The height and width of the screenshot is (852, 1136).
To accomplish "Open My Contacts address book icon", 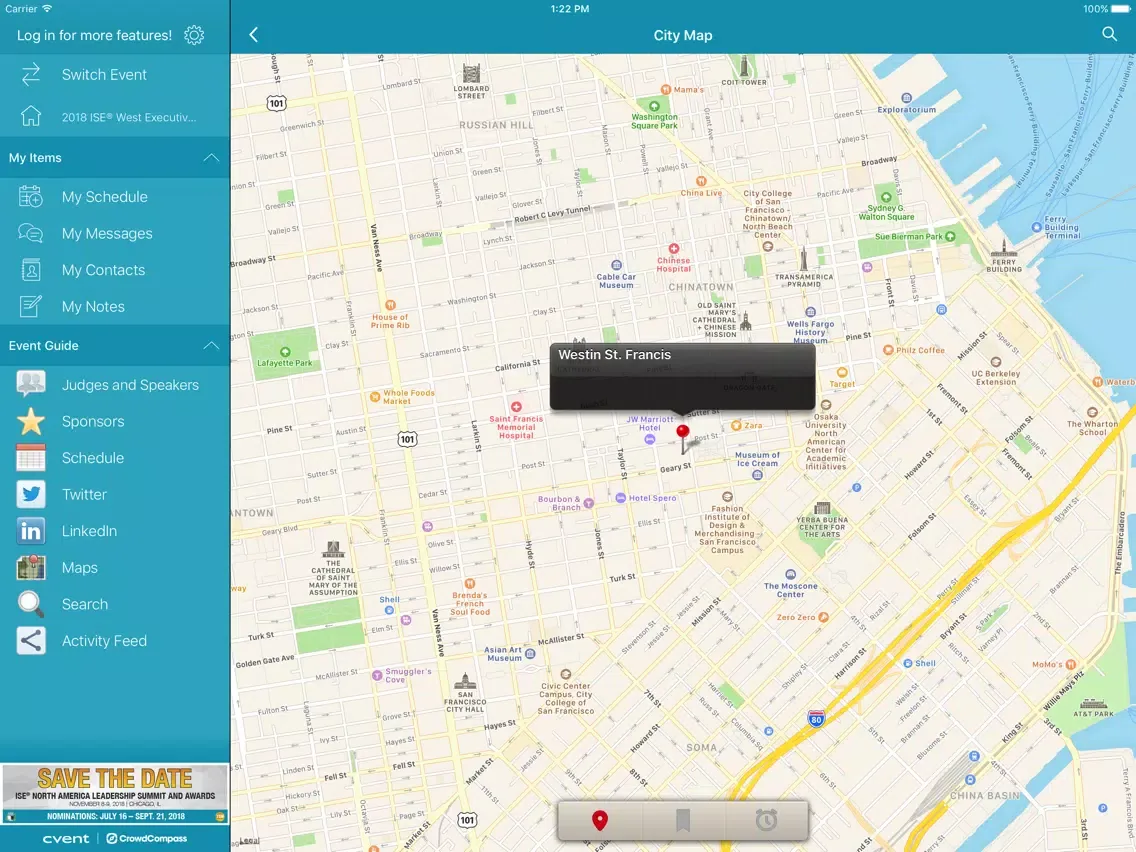I will (x=31, y=270).
